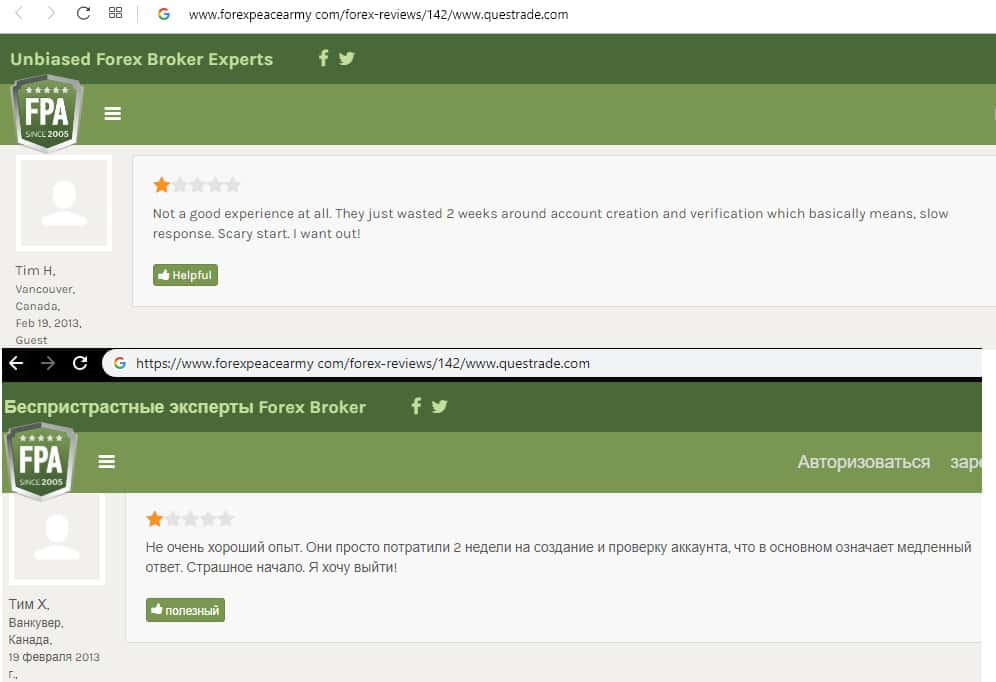Click the FPA shield logo in the English page
The height and width of the screenshot is (682, 996).
[47, 113]
